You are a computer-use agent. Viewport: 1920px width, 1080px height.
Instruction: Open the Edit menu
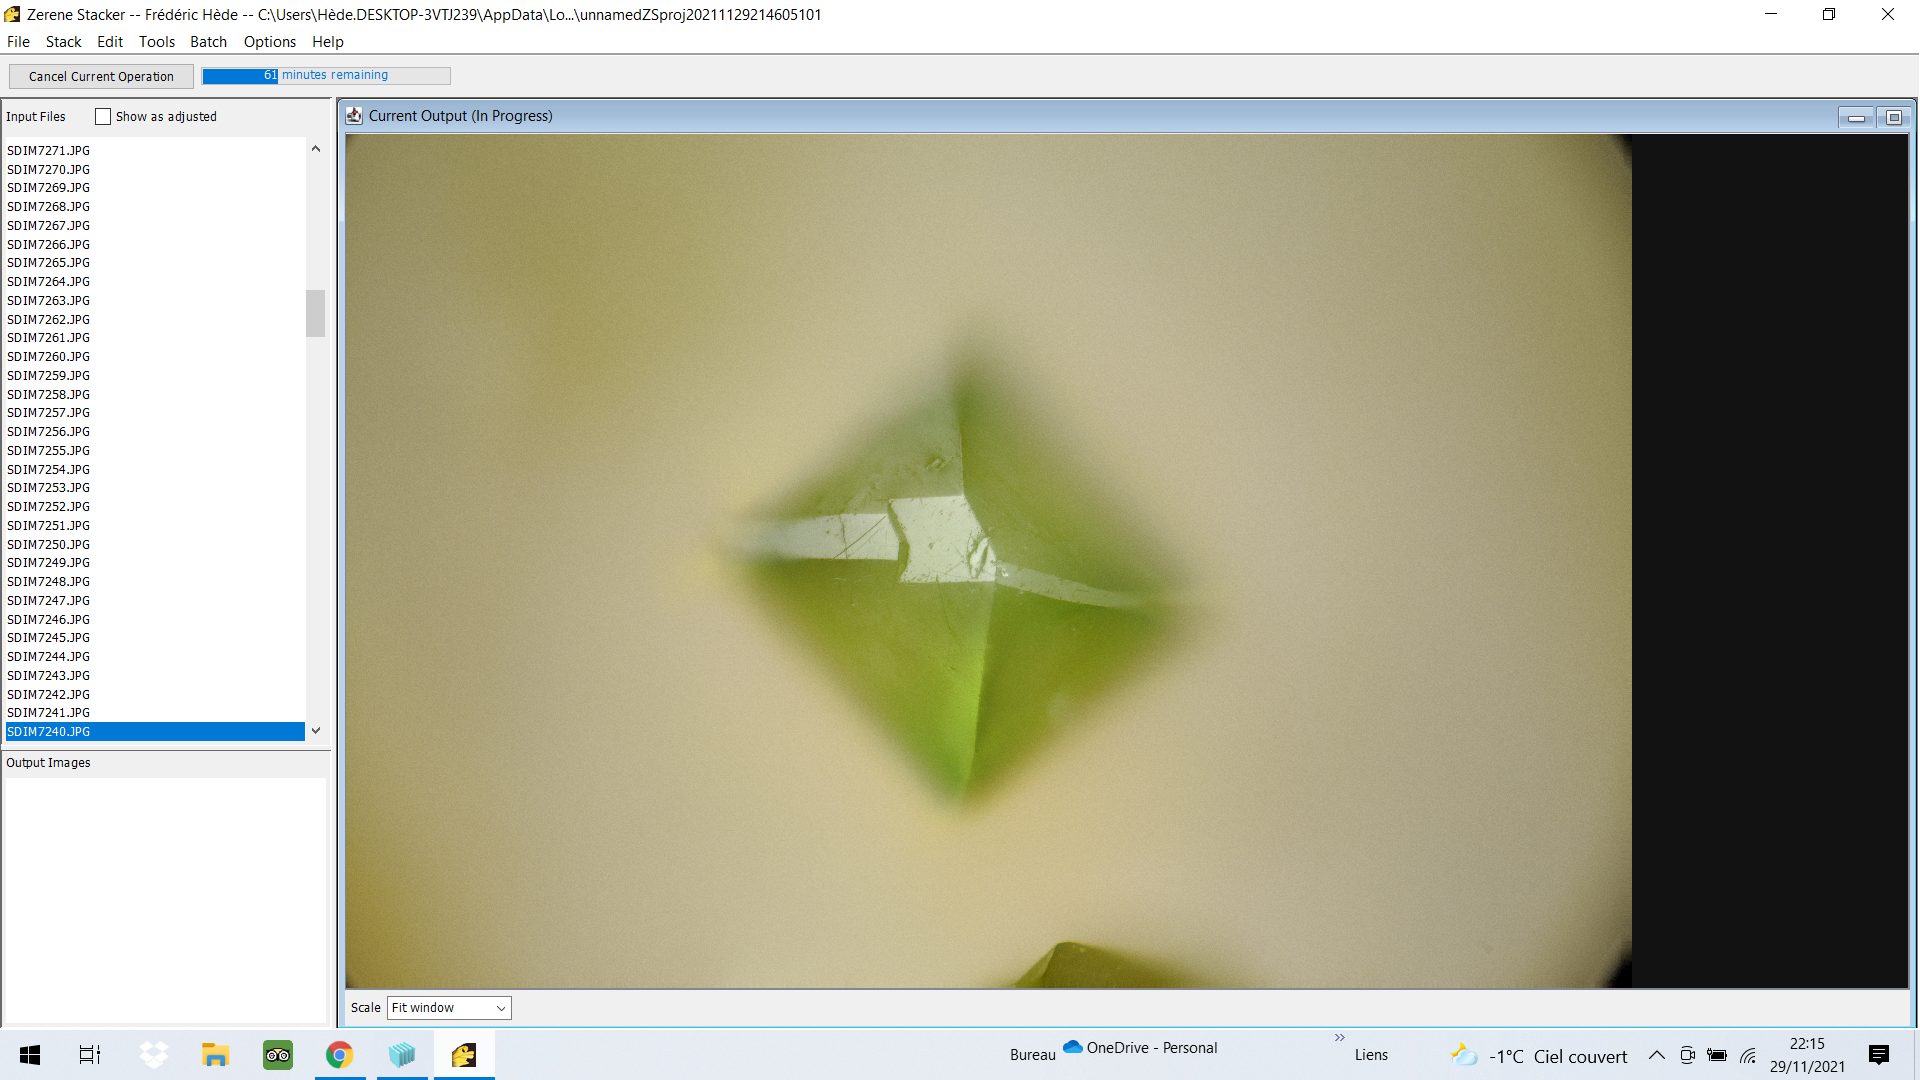click(110, 42)
